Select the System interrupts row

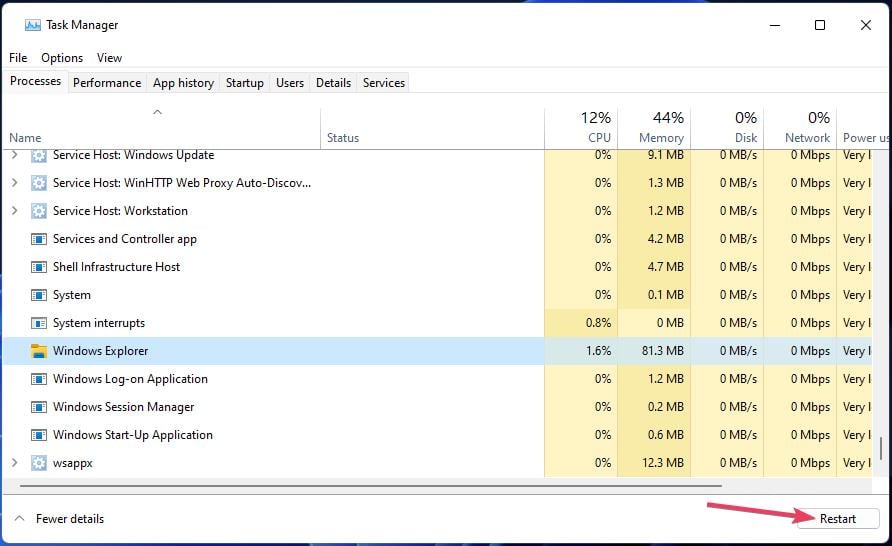[x=437, y=323]
